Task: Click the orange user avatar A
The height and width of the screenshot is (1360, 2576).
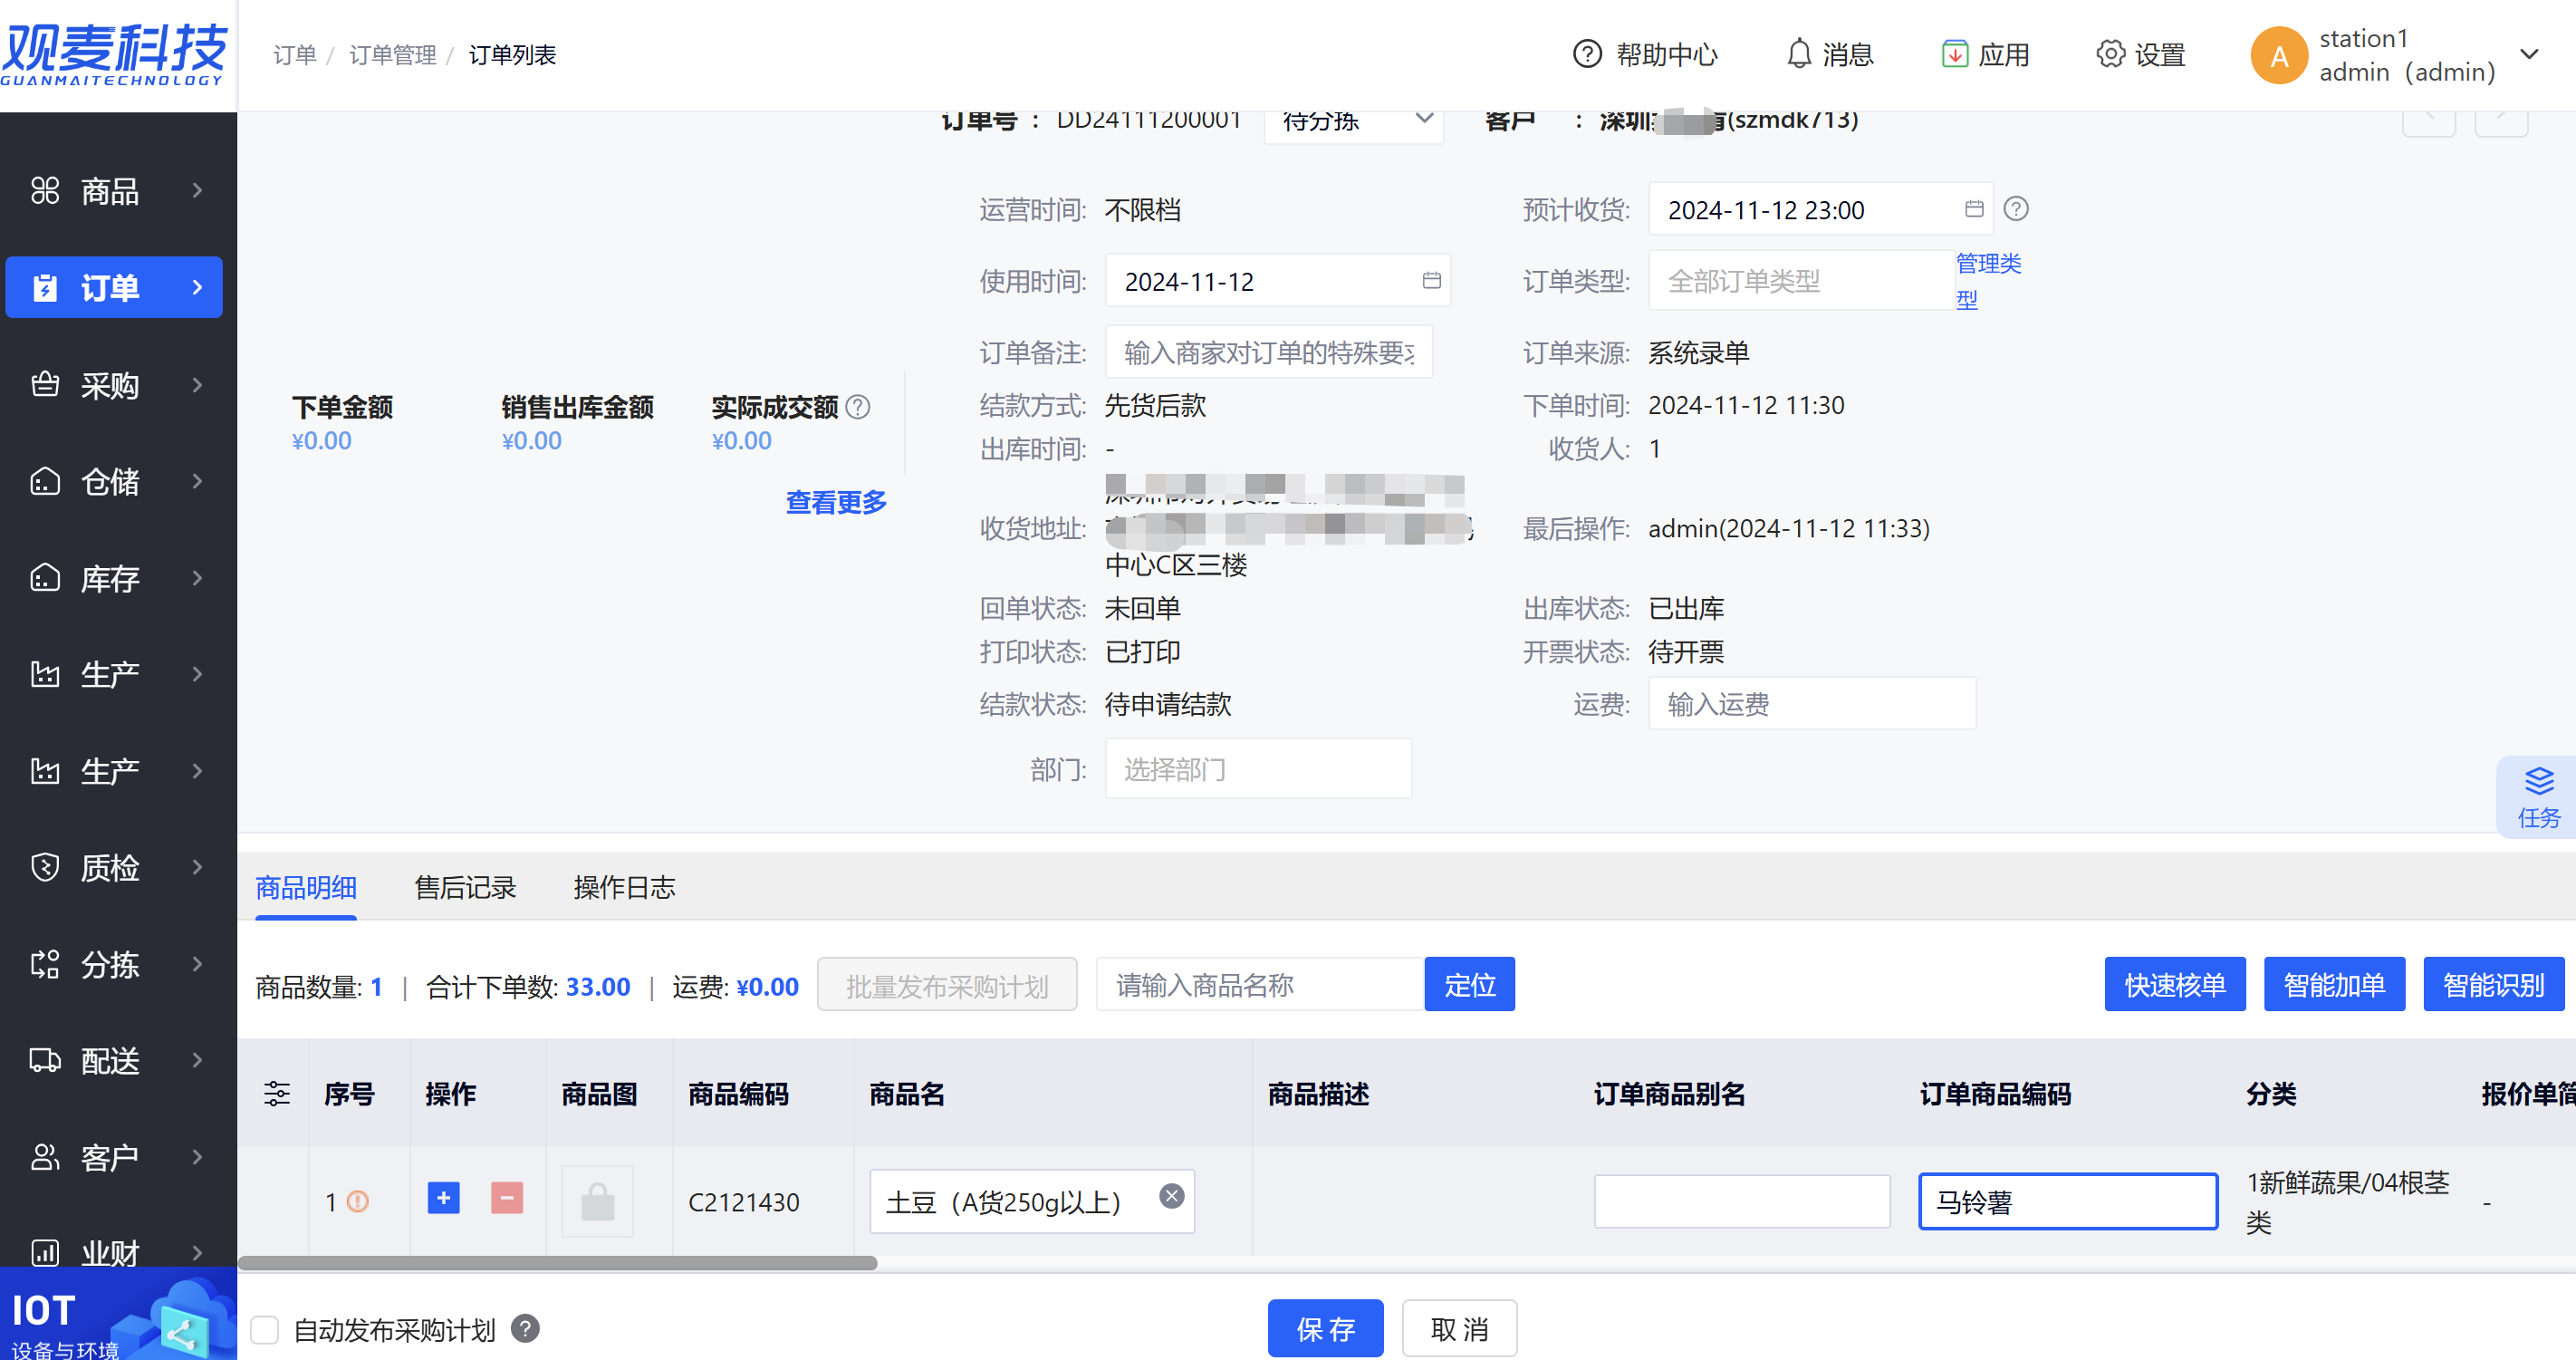Action: 2278,56
